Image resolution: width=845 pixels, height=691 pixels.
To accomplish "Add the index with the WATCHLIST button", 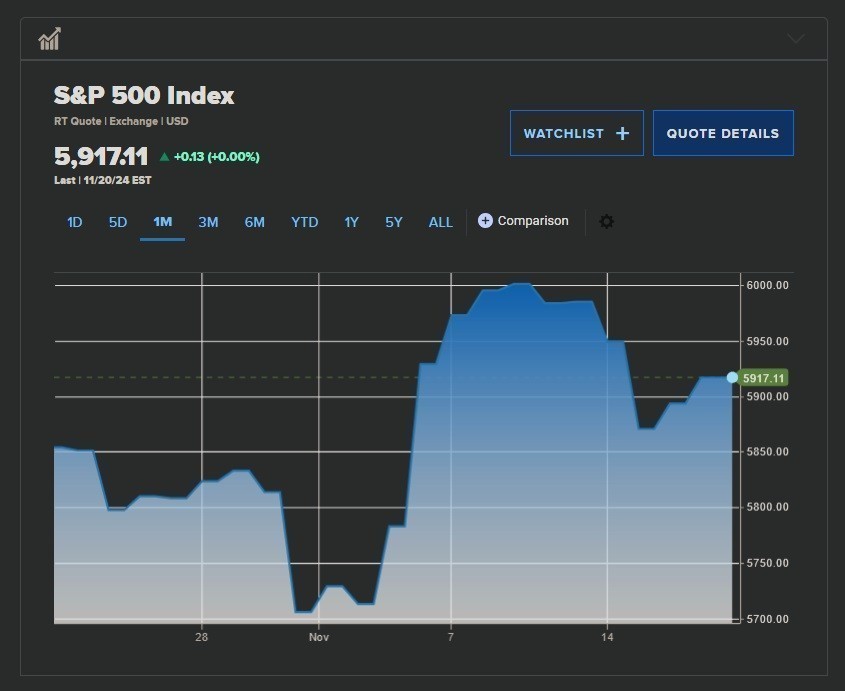I will pos(576,133).
